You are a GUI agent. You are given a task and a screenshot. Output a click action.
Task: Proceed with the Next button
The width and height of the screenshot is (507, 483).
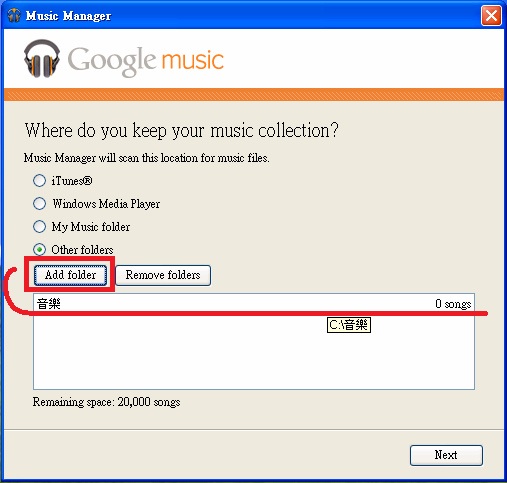point(446,455)
